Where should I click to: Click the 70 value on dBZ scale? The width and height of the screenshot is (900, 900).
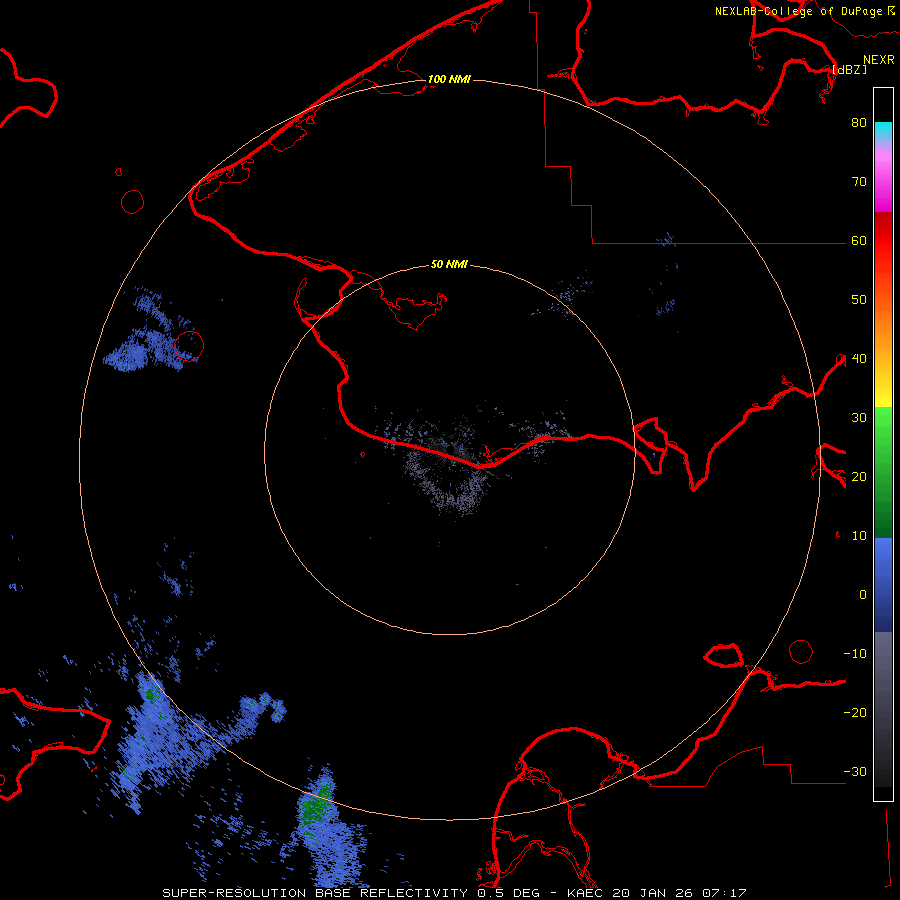coord(859,181)
